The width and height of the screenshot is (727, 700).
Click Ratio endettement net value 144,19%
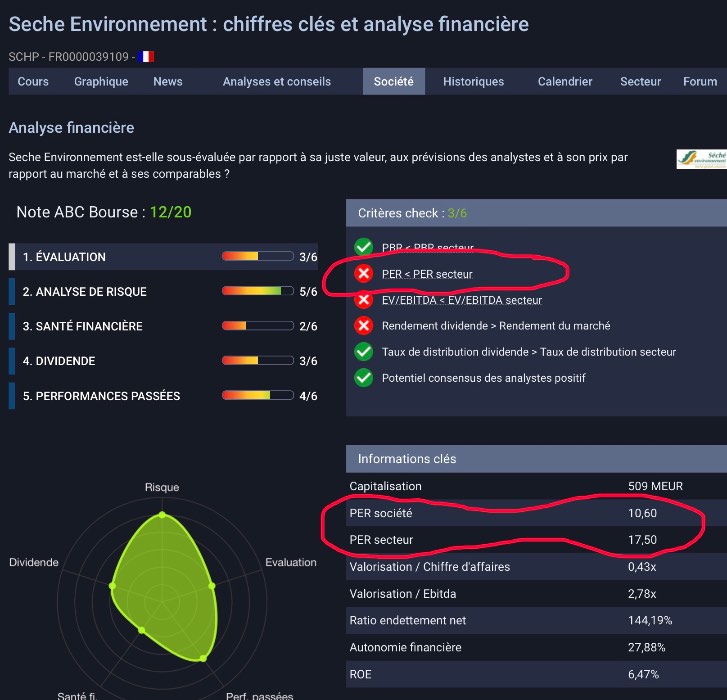click(x=650, y=620)
